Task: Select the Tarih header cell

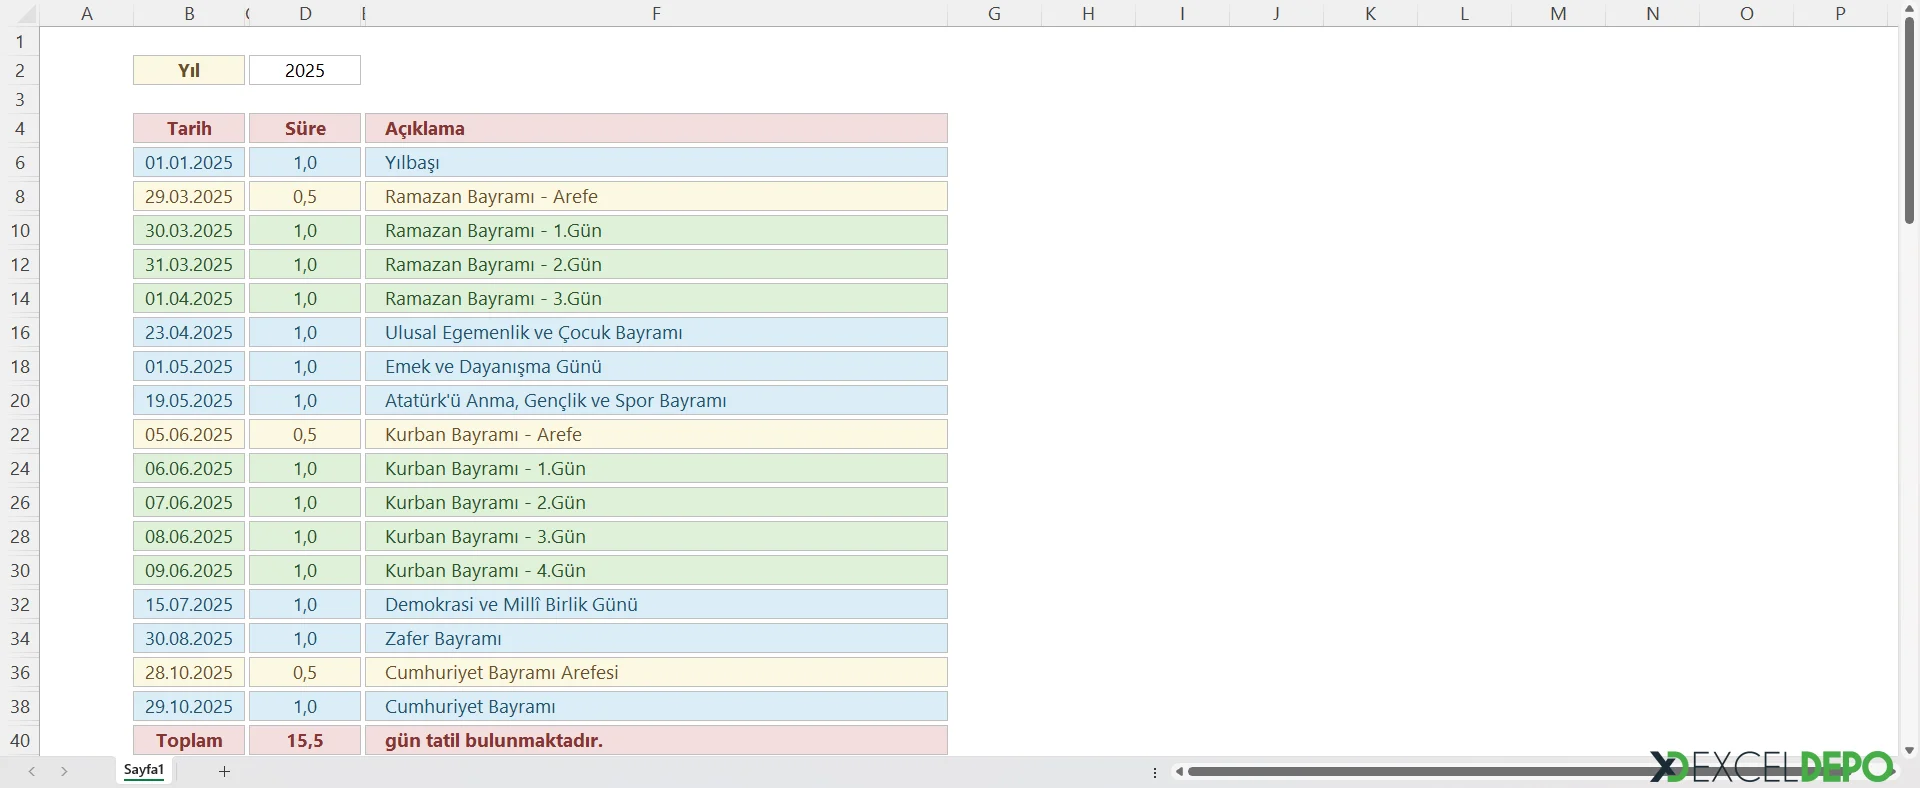Action: click(189, 128)
